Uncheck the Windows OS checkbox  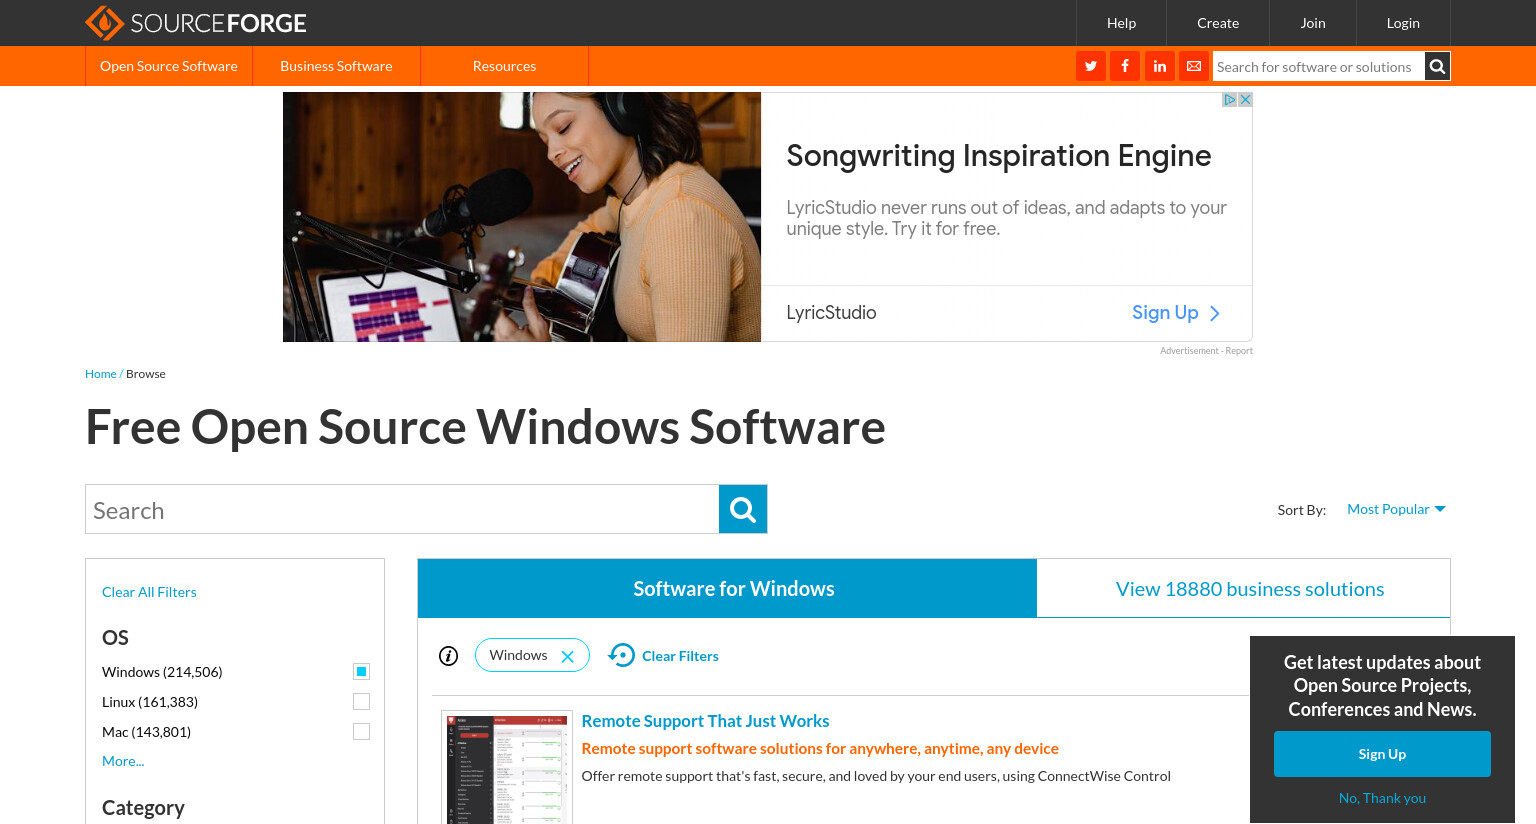pyautogui.click(x=362, y=672)
